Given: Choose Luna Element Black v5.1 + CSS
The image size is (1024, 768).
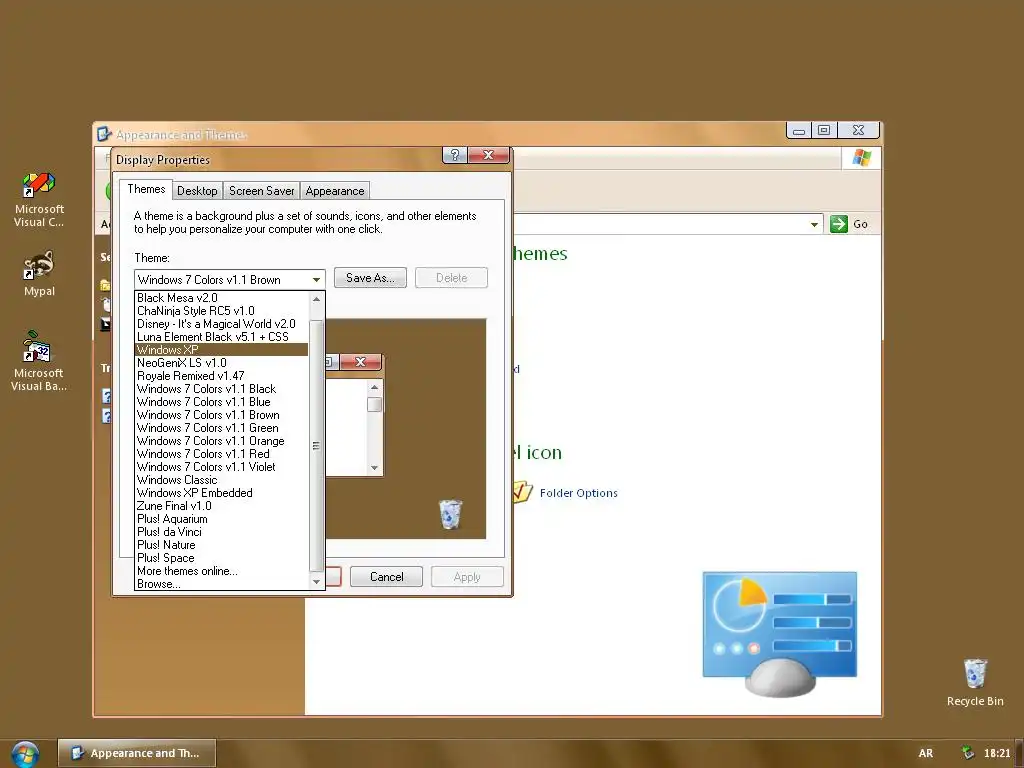Looking at the screenshot, I should (221, 337).
